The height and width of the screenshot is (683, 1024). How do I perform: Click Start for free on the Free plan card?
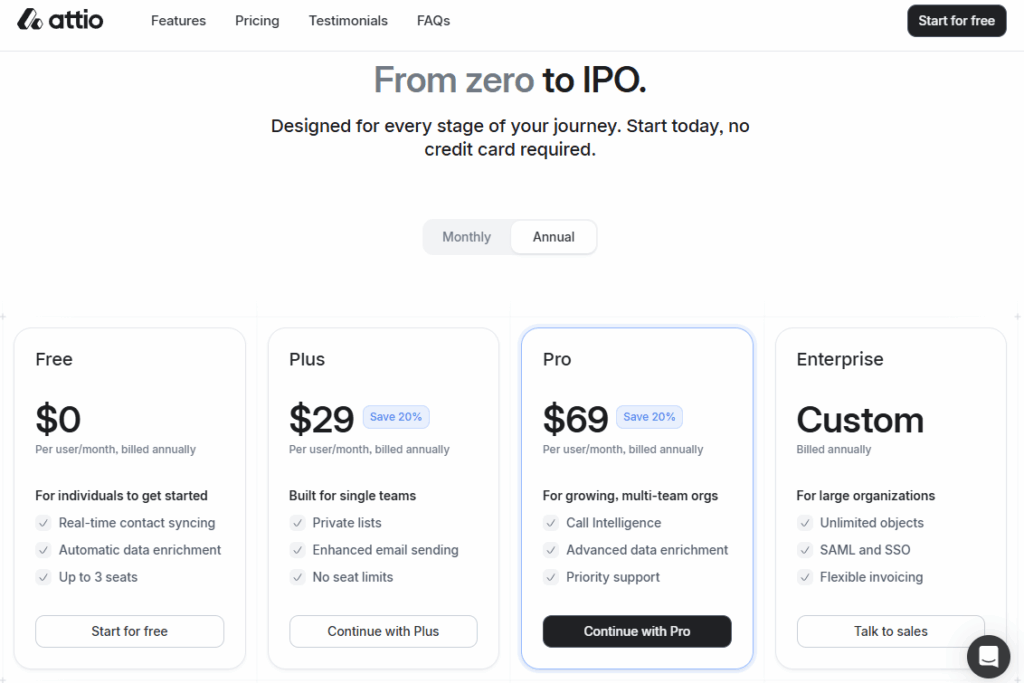click(x=129, y=631)
